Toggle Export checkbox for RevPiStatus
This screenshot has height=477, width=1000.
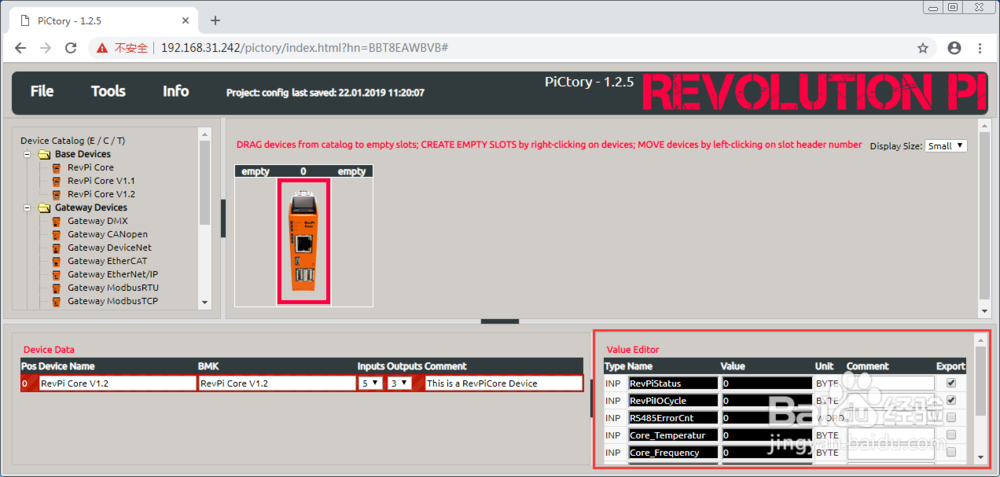coord(952,383)
